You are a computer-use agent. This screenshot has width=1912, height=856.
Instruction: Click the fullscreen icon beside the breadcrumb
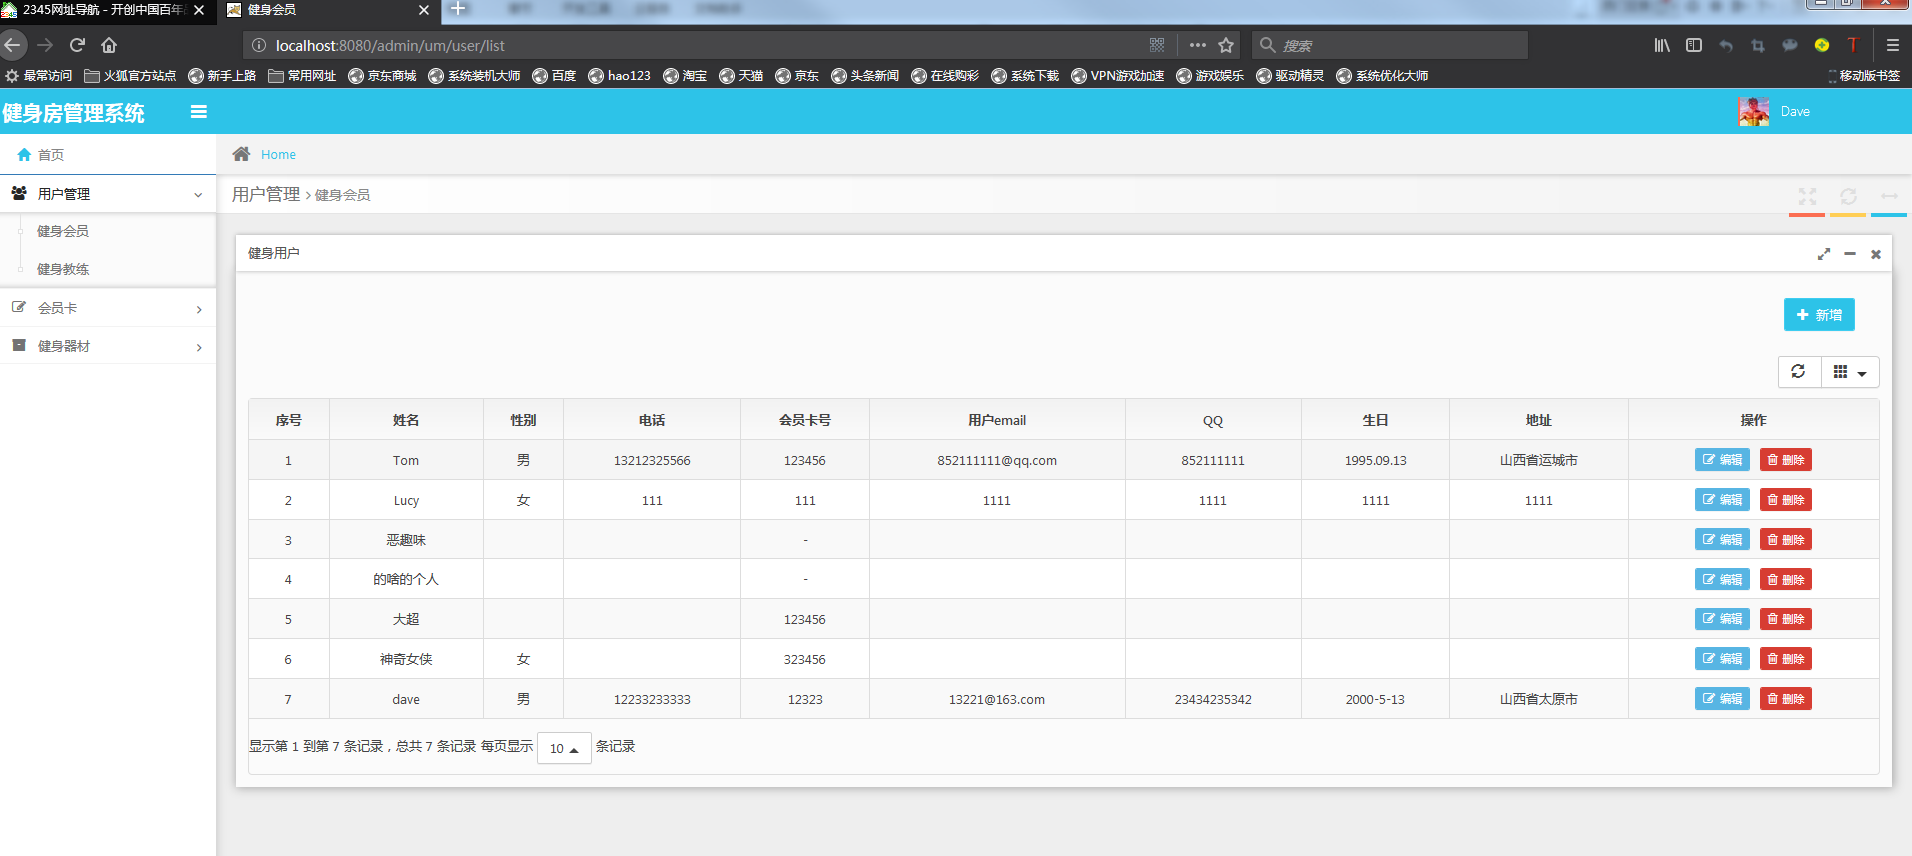pos(1807,196)
